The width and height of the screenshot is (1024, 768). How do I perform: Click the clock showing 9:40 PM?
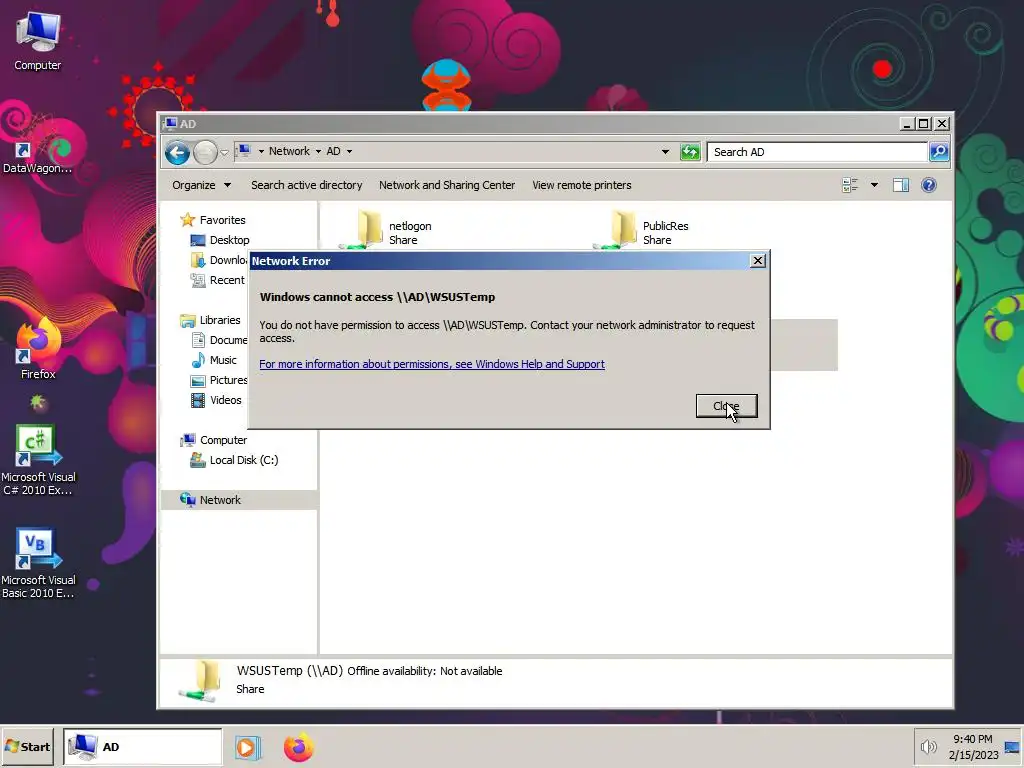point(973,746)
